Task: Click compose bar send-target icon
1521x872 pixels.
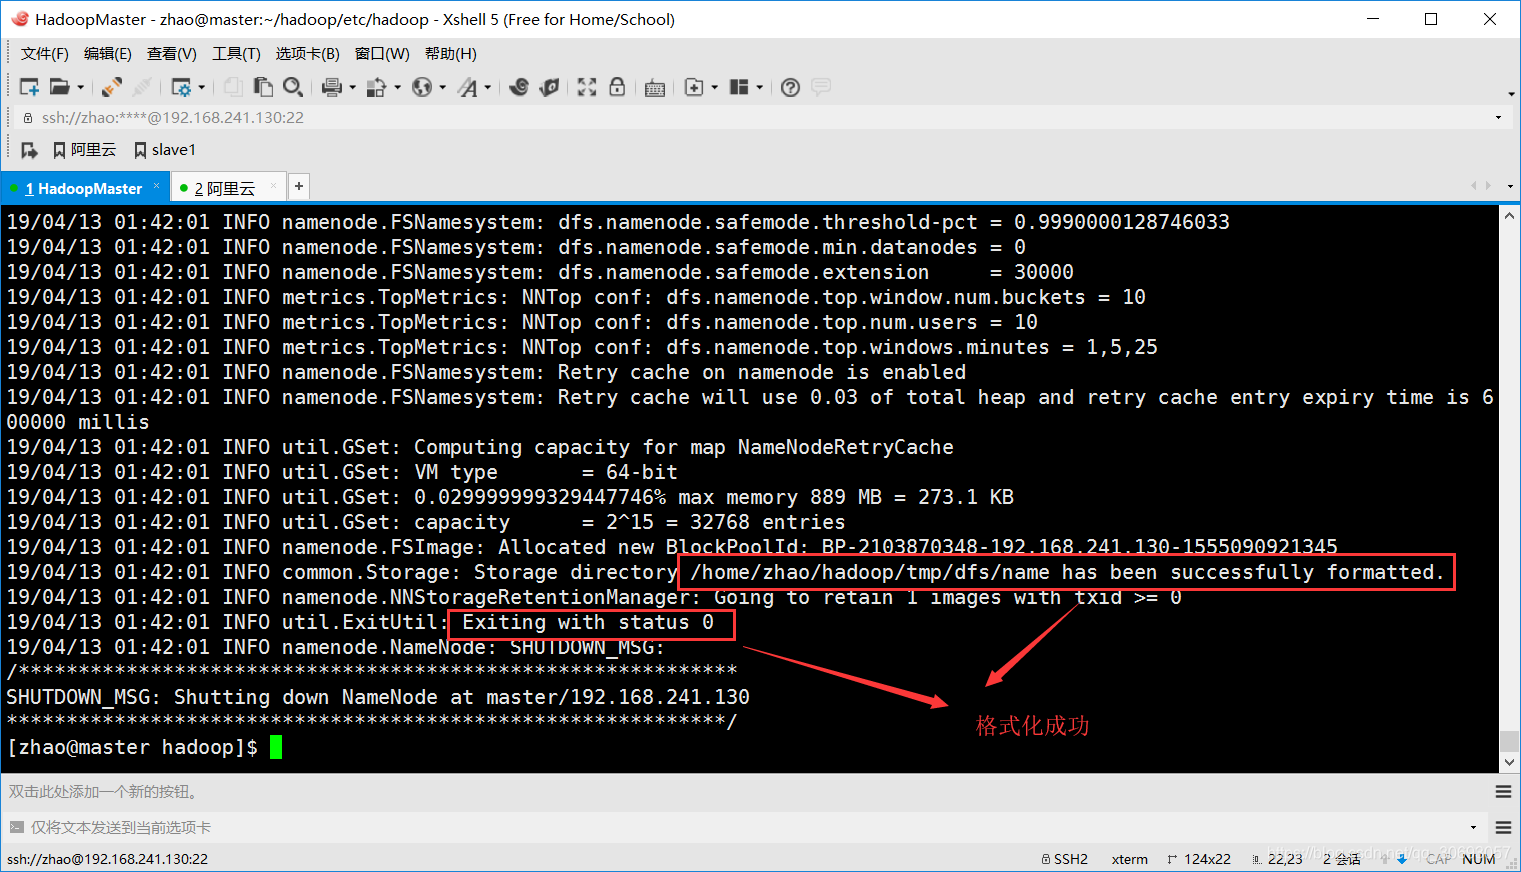Action: (x=16, y=827)
